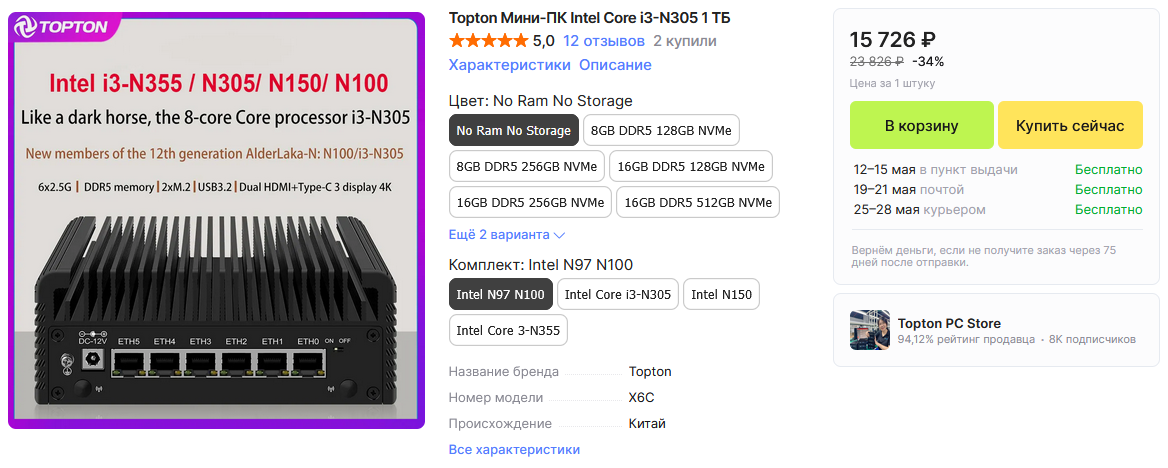Screen dimensions: 1168x468
Task: Click the Topton logo on product image
Action: click(x=62, y=28)
